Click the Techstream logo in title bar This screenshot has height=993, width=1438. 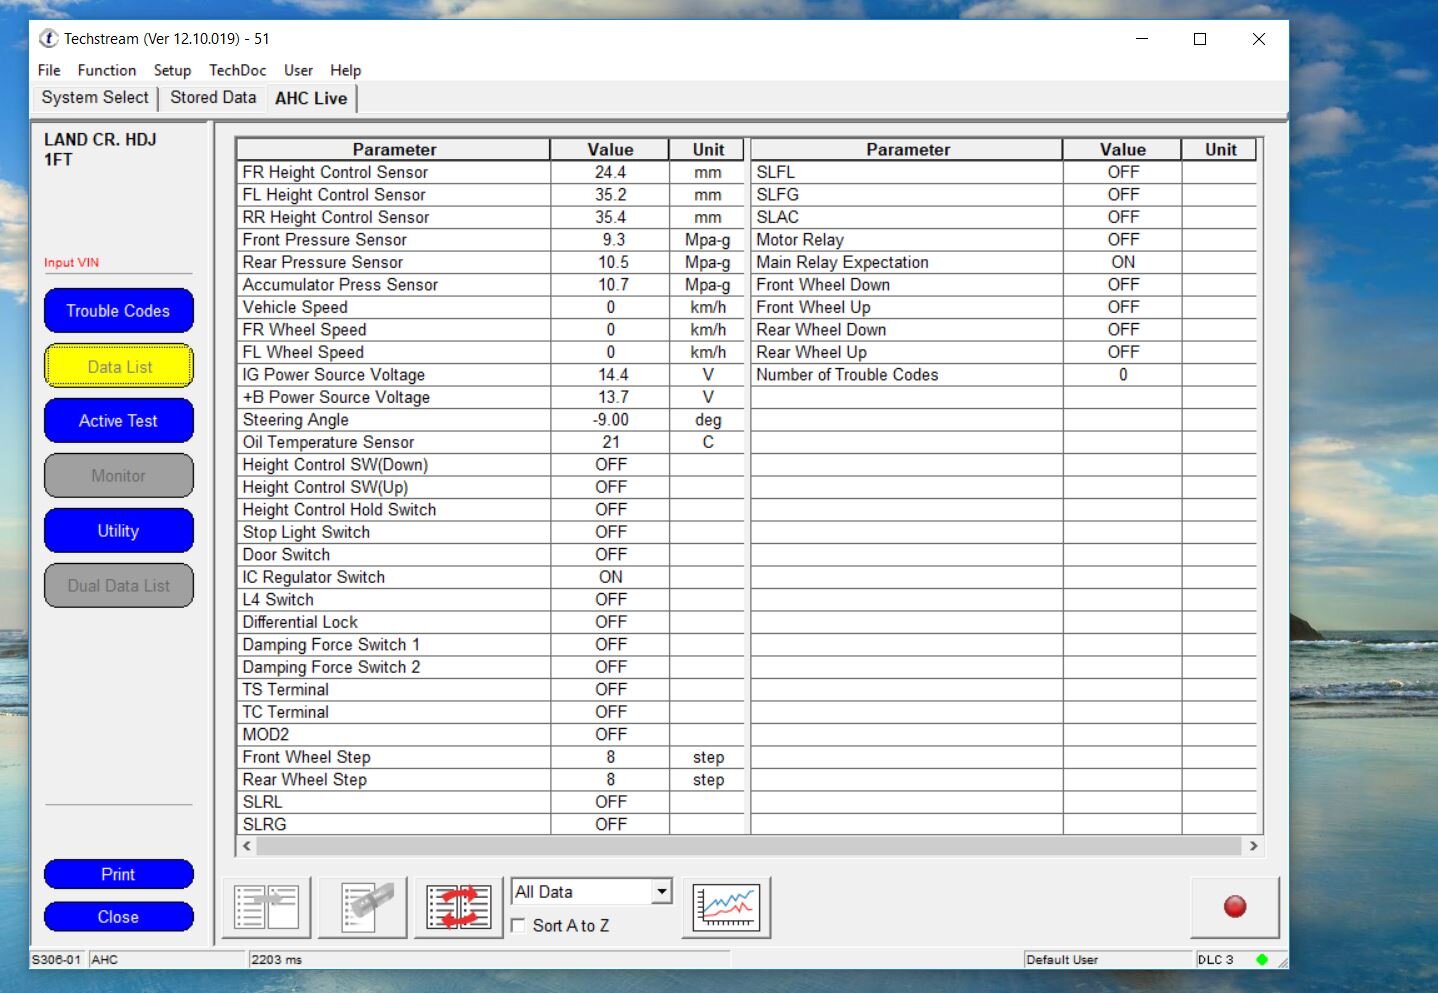(48, 38)
